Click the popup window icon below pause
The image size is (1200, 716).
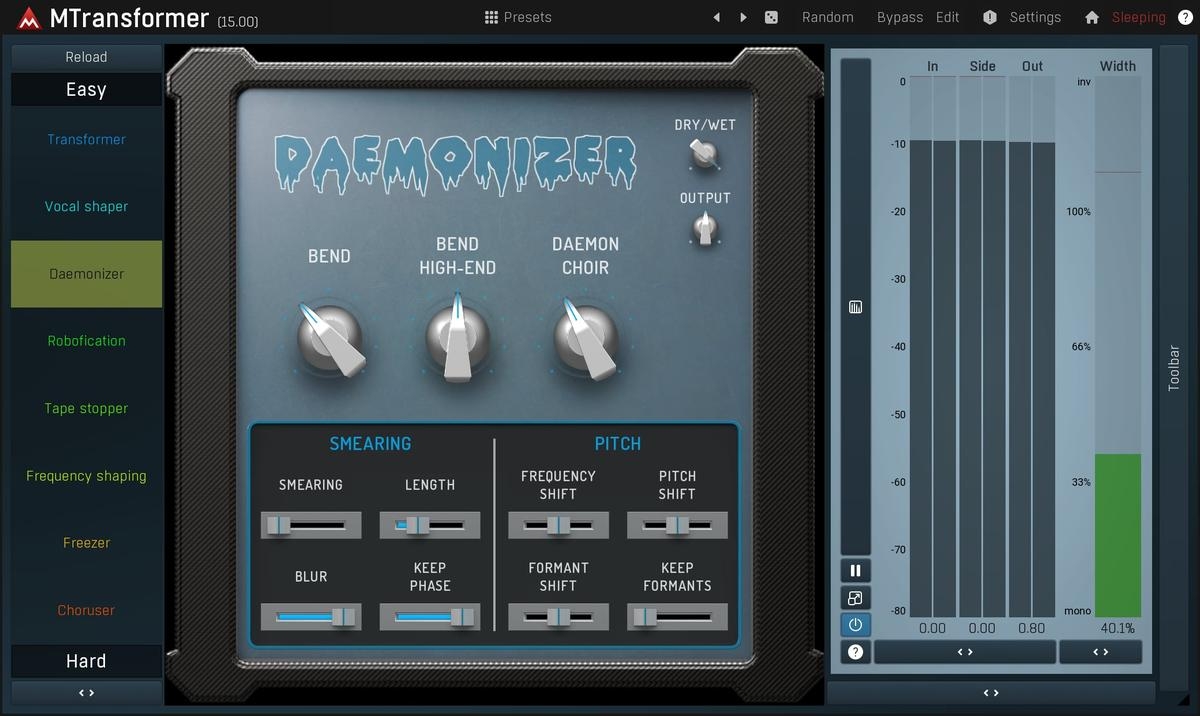pyautogui.click(x=855, y=598)
